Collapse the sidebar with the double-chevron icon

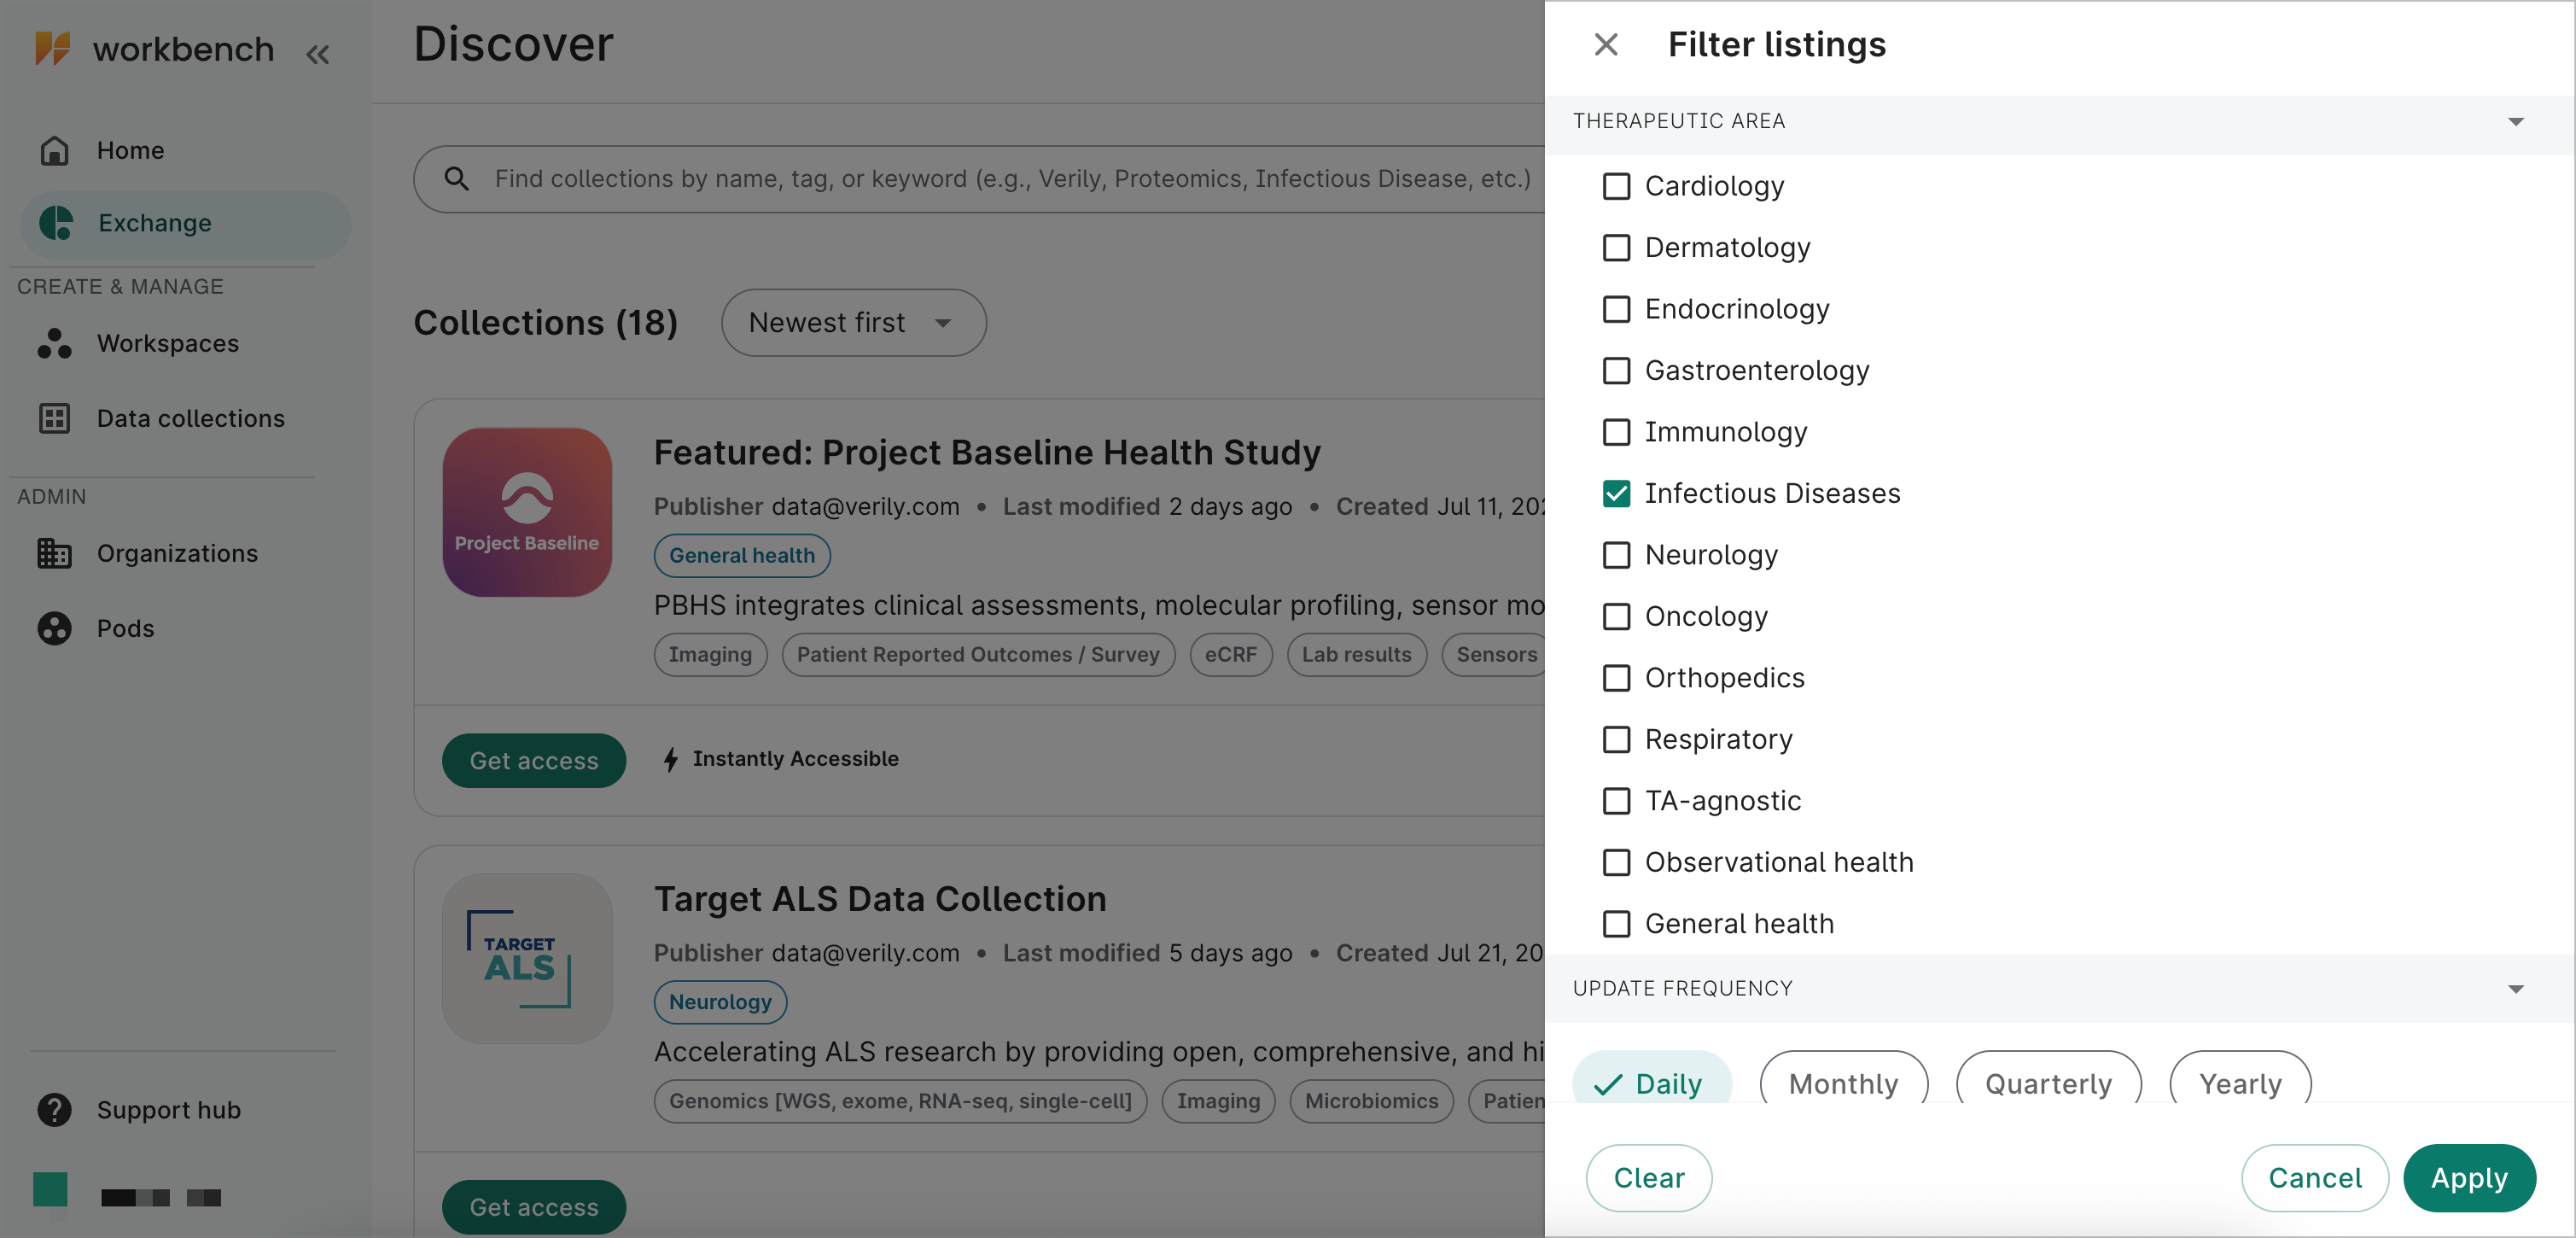pyautogui.click(x=318, y=53)
